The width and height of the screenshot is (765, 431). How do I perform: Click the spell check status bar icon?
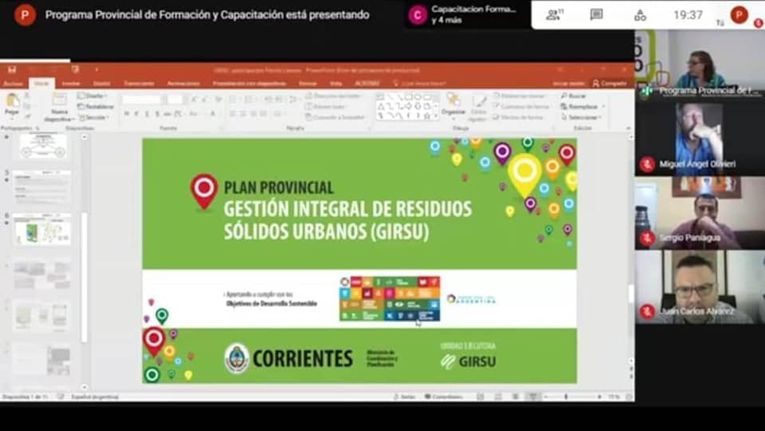click(60, 397)
